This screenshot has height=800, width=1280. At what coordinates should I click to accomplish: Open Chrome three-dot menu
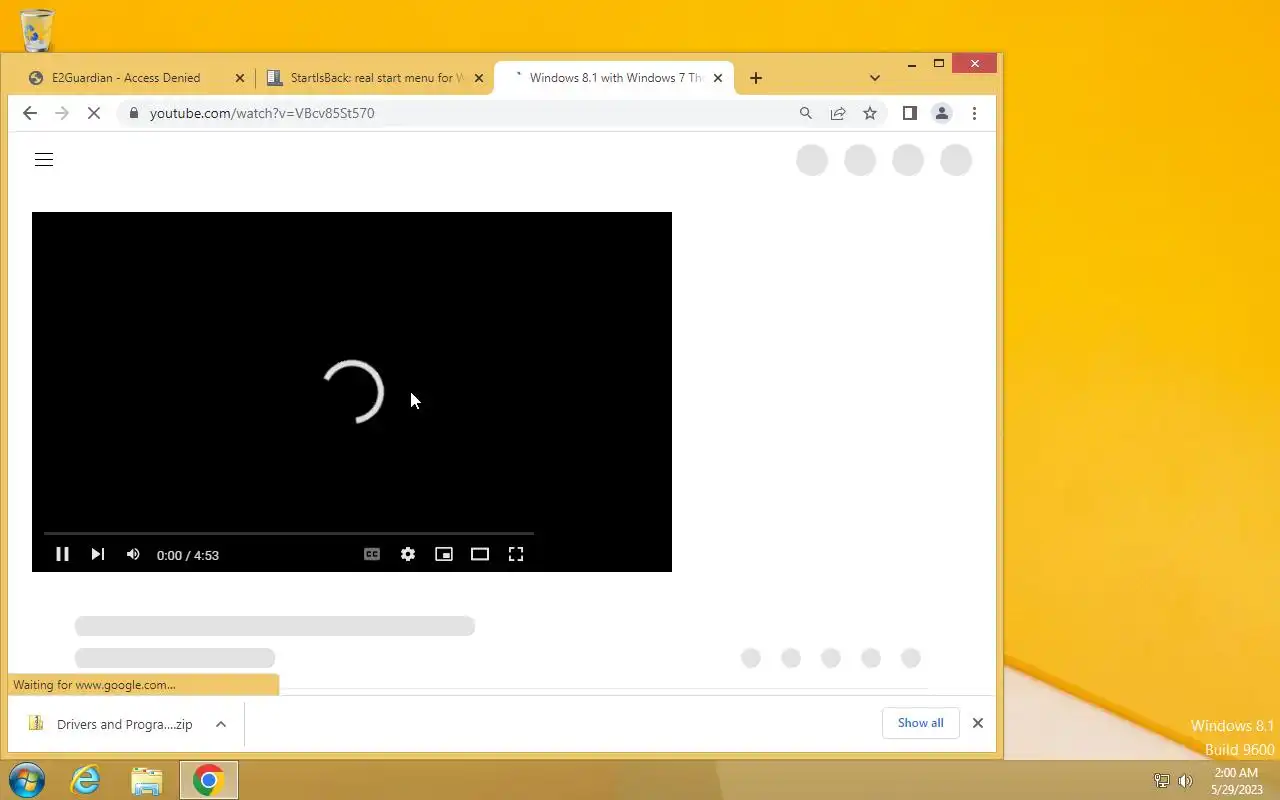coord(974,113)
